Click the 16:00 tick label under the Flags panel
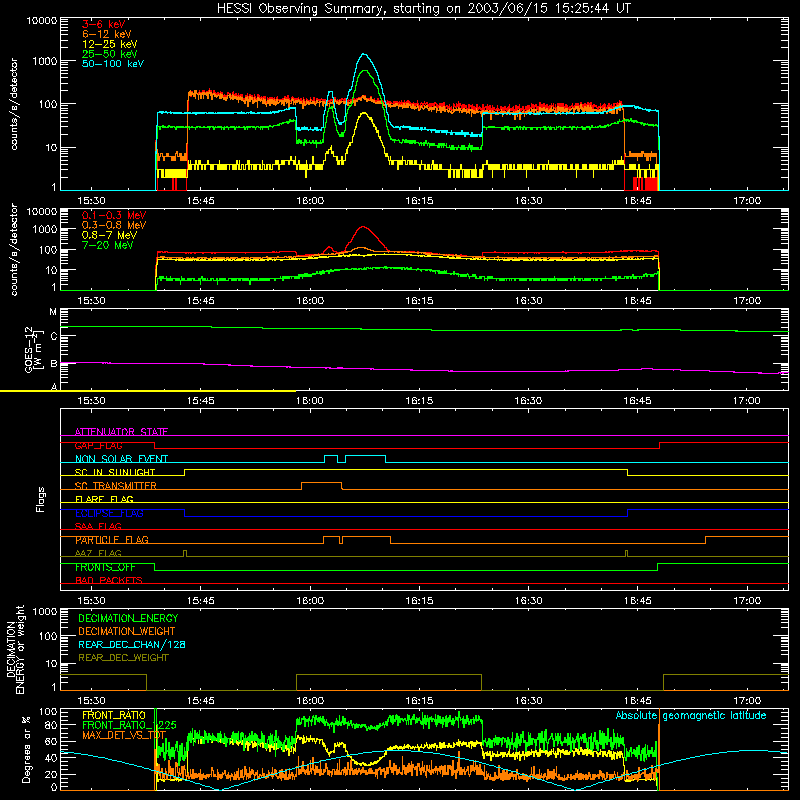This screenshot has width=800, height=800. tap(310, 601)
